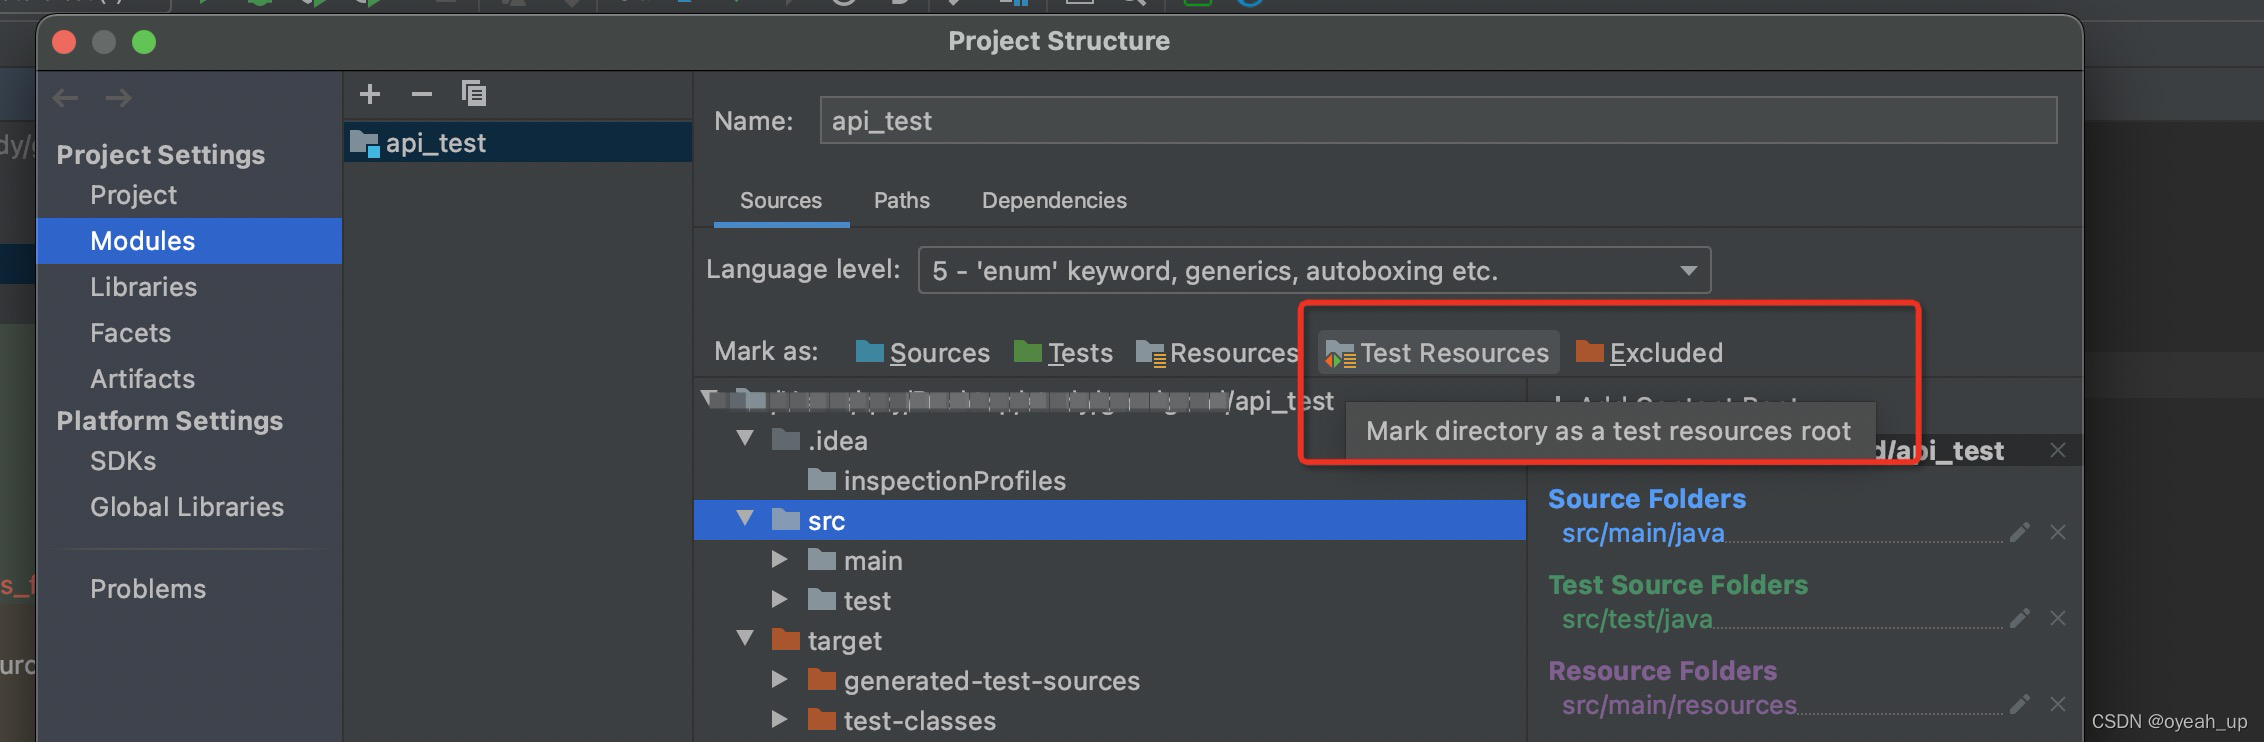Remove the api_test content root

point(2057,451)
